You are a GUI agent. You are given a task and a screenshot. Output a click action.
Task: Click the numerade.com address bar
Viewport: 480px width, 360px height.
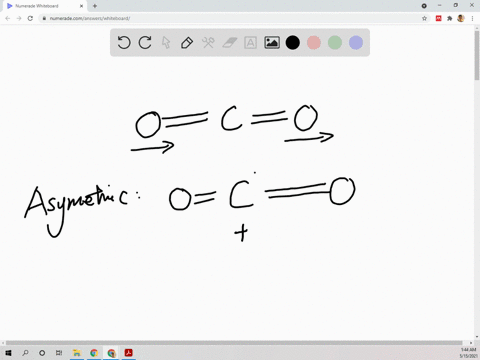click(233, 18)
